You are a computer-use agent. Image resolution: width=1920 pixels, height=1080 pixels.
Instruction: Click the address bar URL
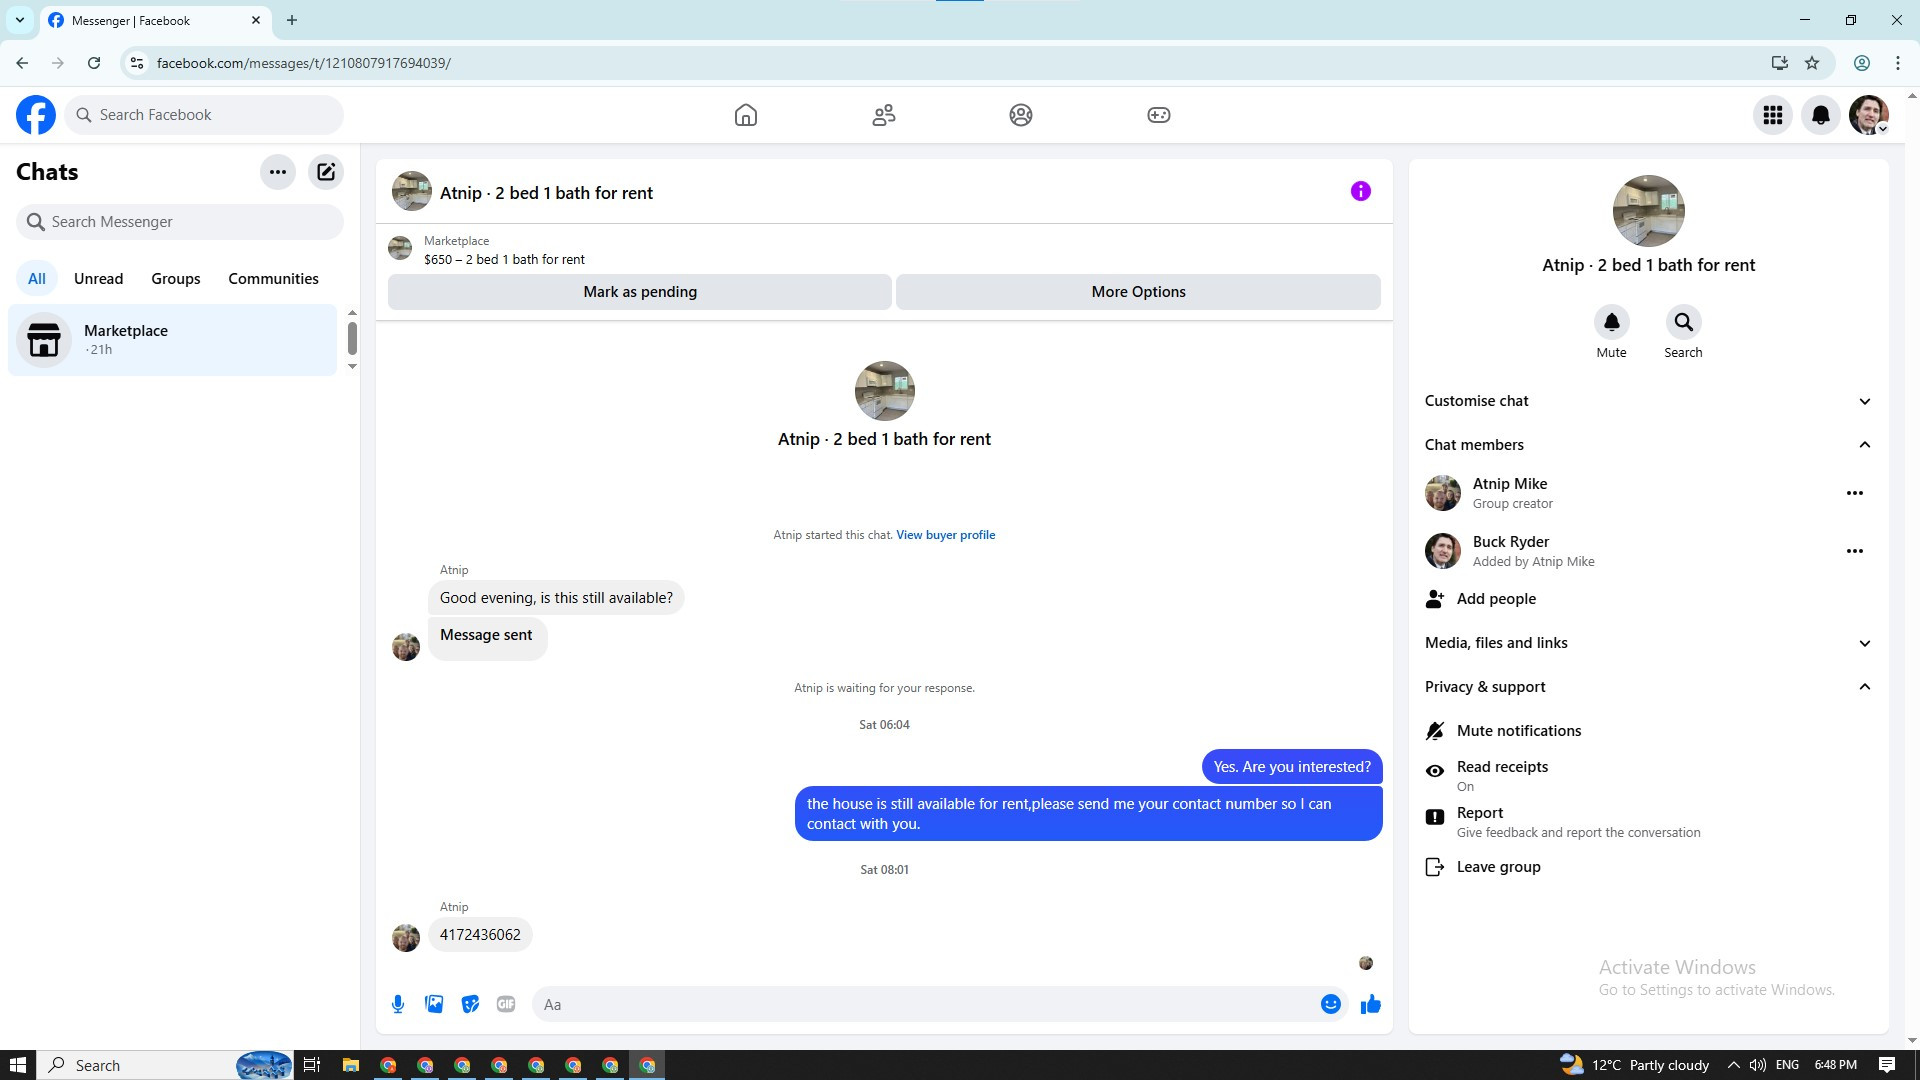pyautogui.click(x=304, y=63)
